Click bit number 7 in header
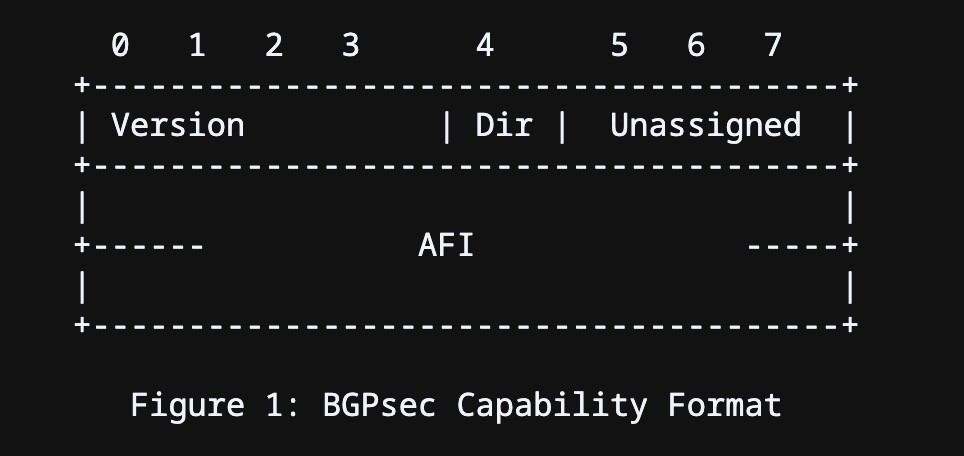Image resolution: width=964 pixels, height=456 pixels. point(773,45)
